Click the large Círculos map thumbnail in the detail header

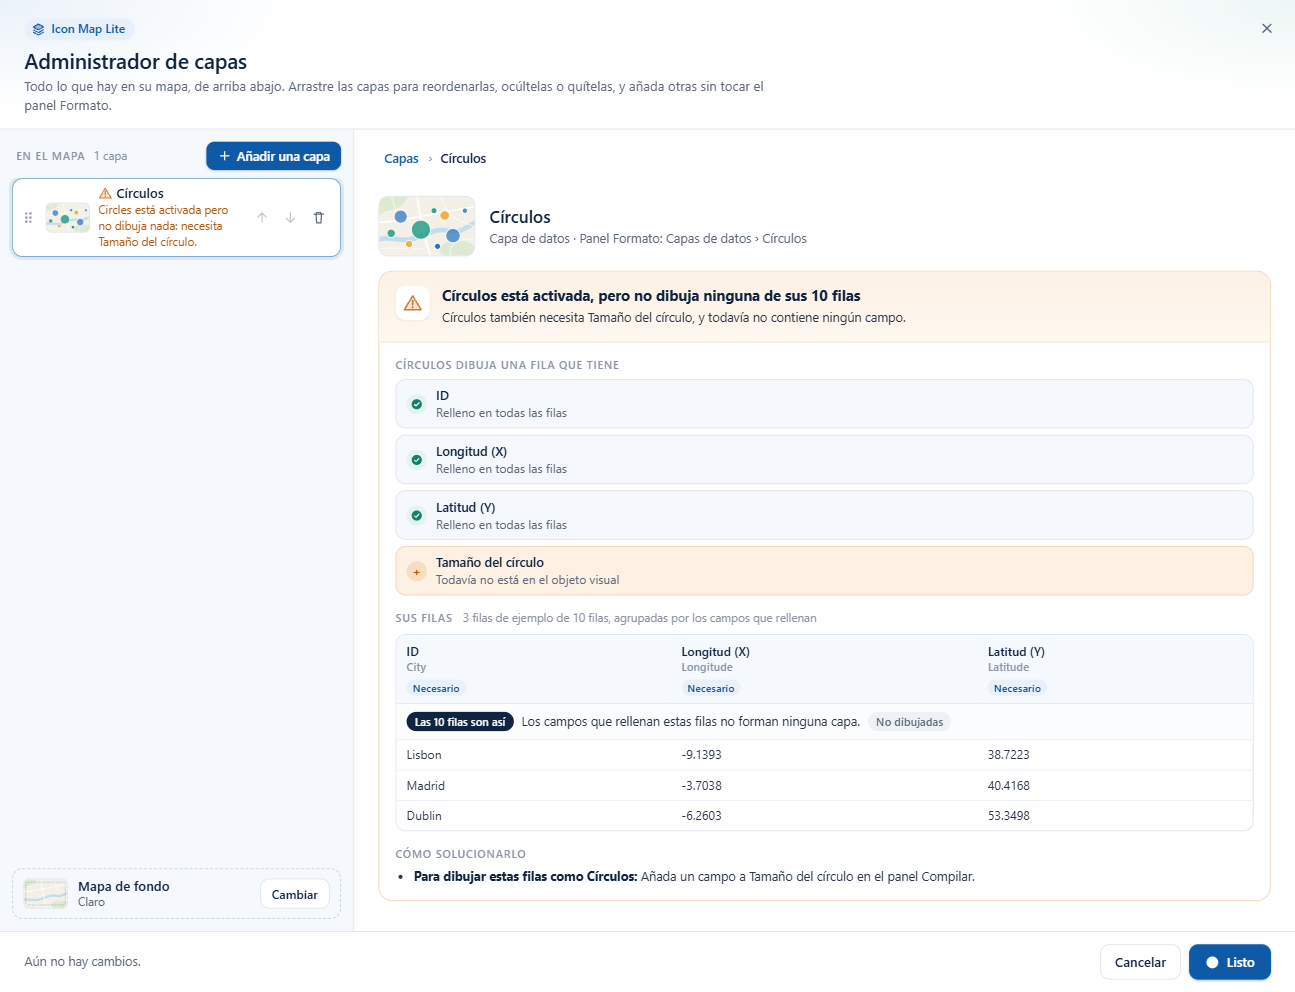point(427,226)
